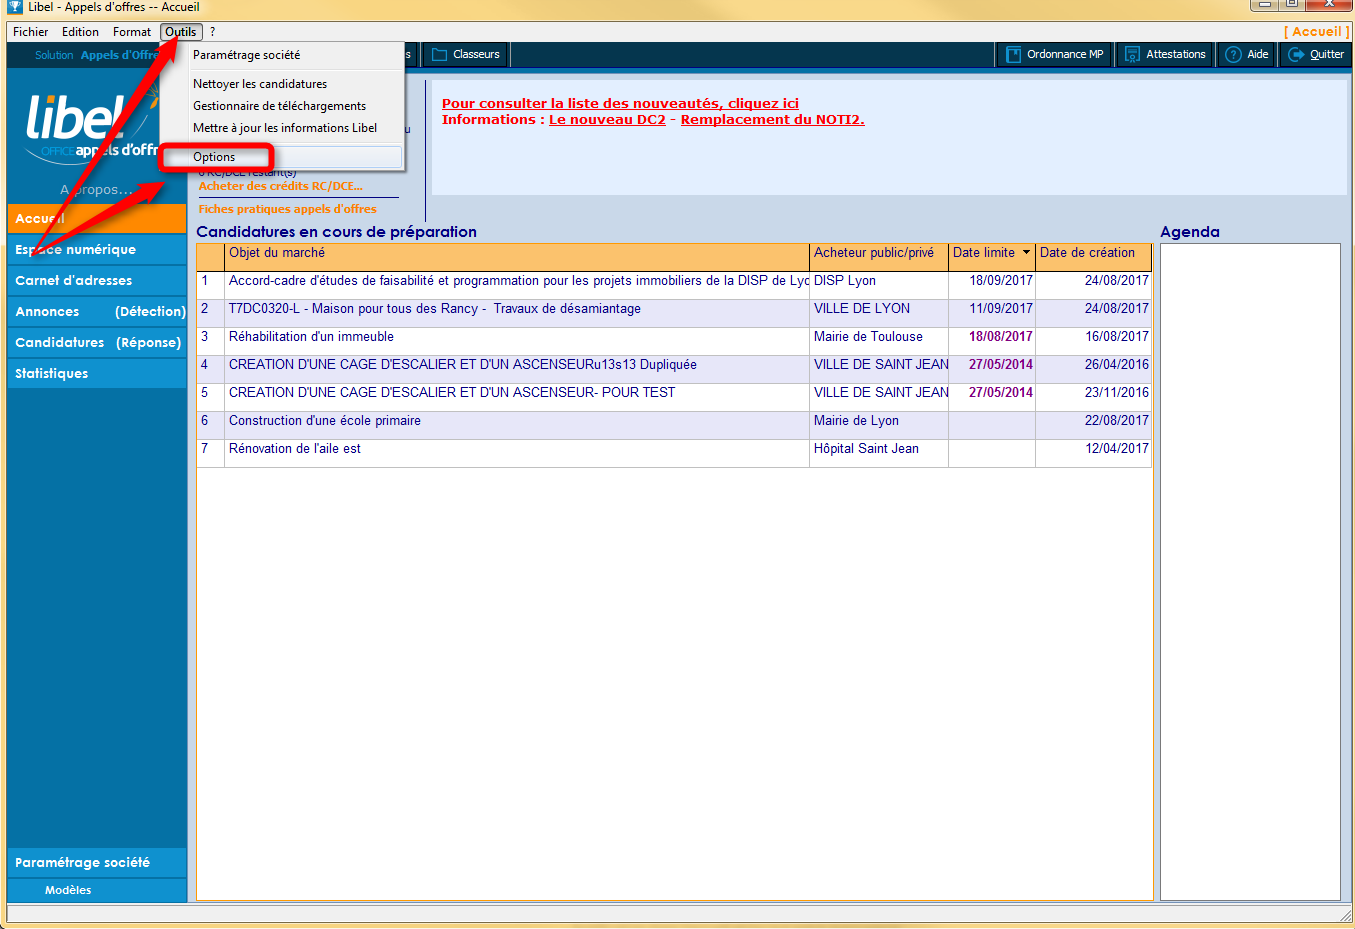
Task: Open Statistiques in sidebar
Action: coord(97,373)
